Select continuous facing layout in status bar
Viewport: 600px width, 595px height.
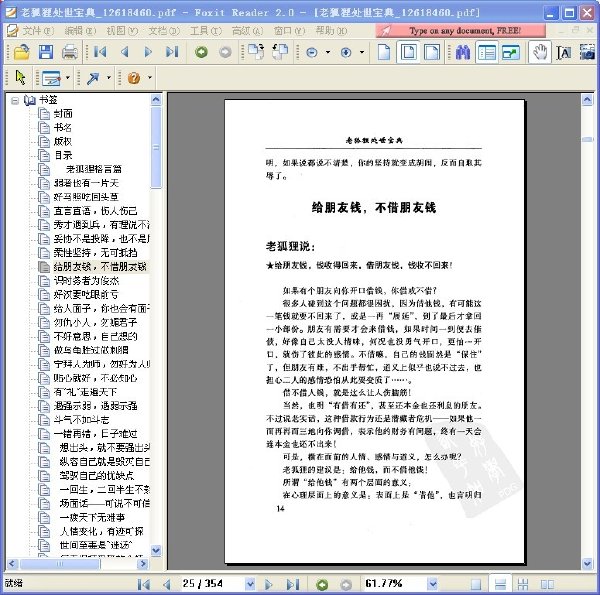click(523, 584)
